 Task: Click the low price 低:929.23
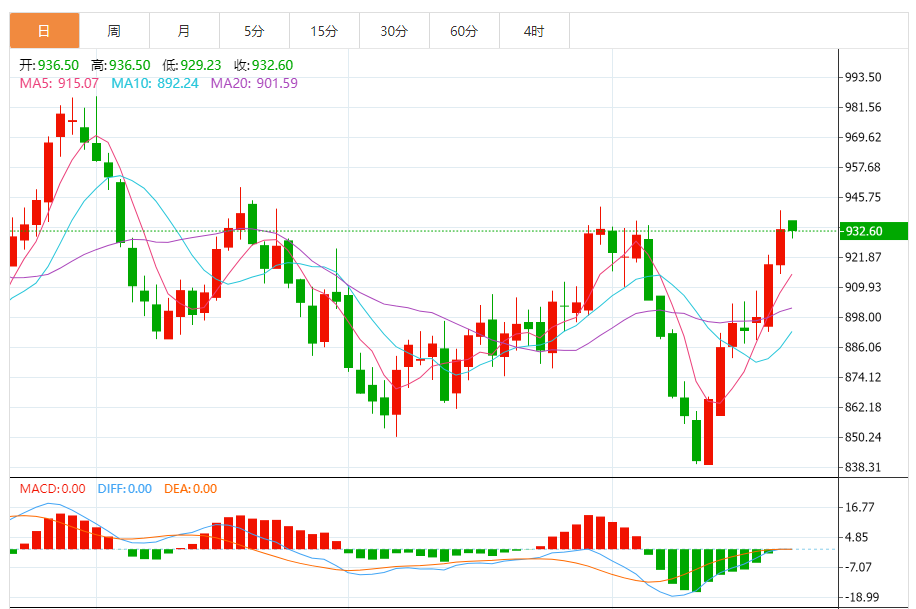192,65
